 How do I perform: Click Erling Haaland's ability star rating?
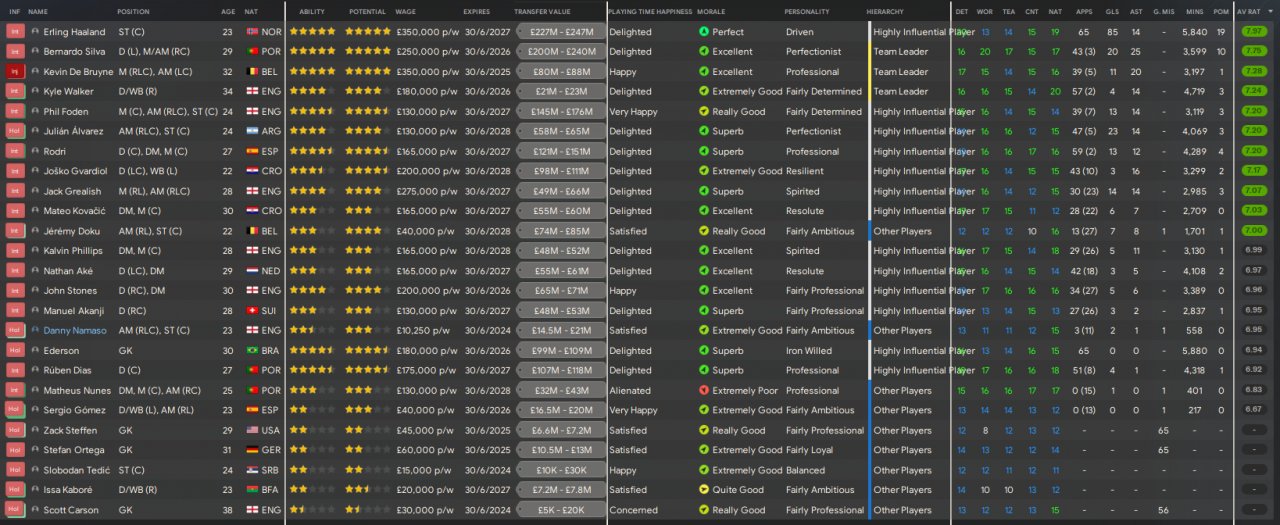pos(313,32)
